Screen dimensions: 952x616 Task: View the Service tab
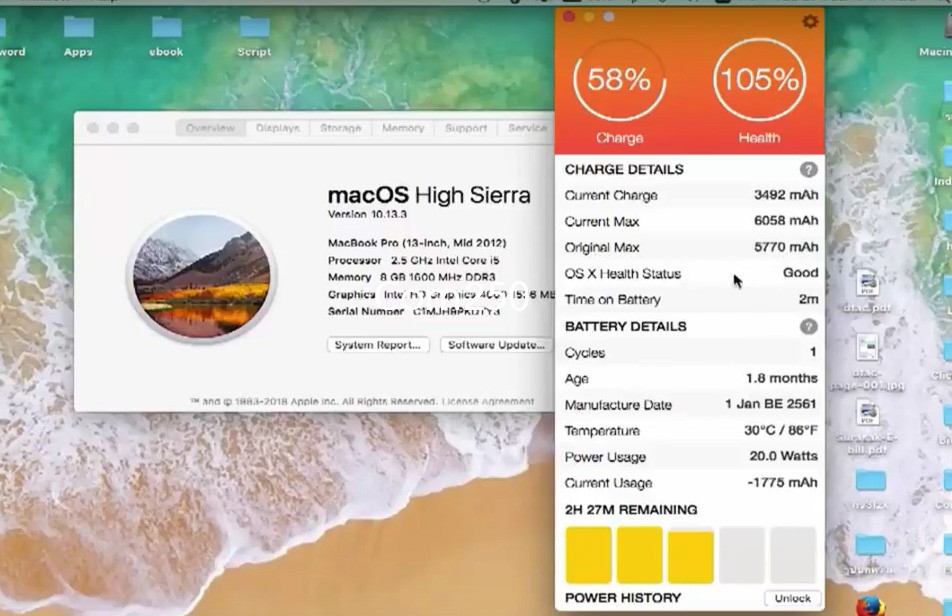[527, 128]
